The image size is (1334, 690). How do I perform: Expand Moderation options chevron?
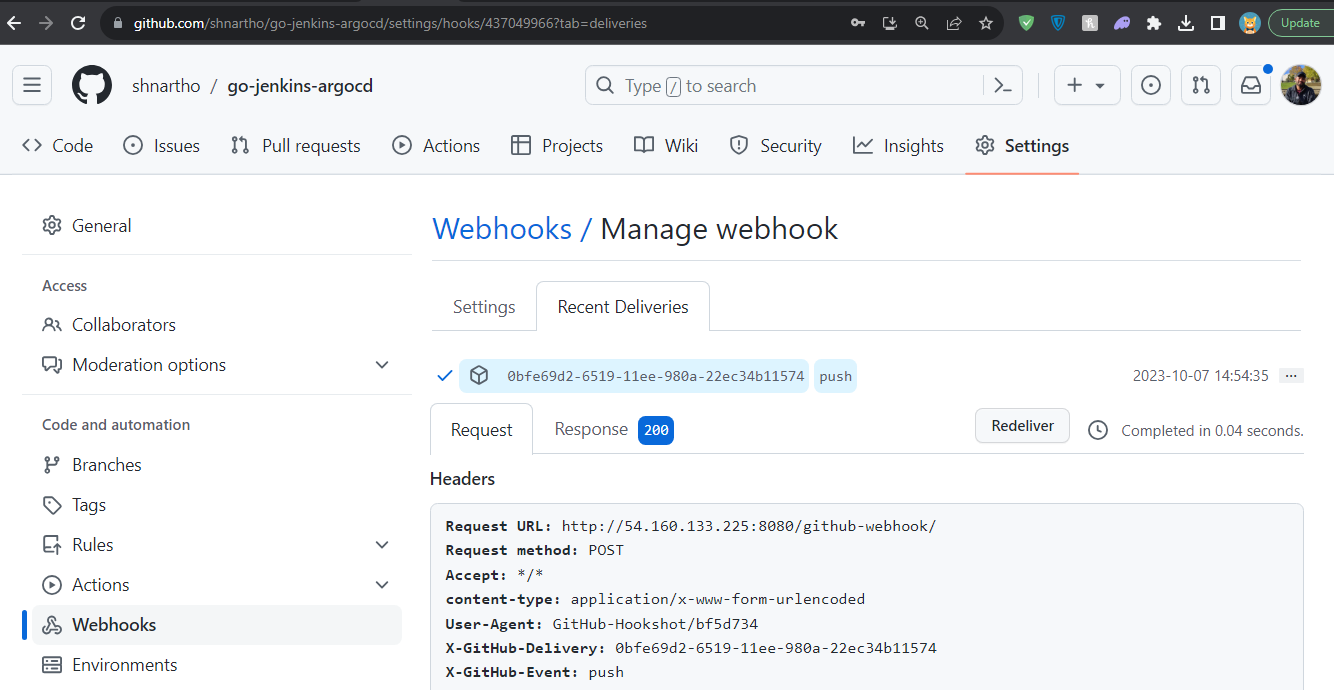coord(382,365)
